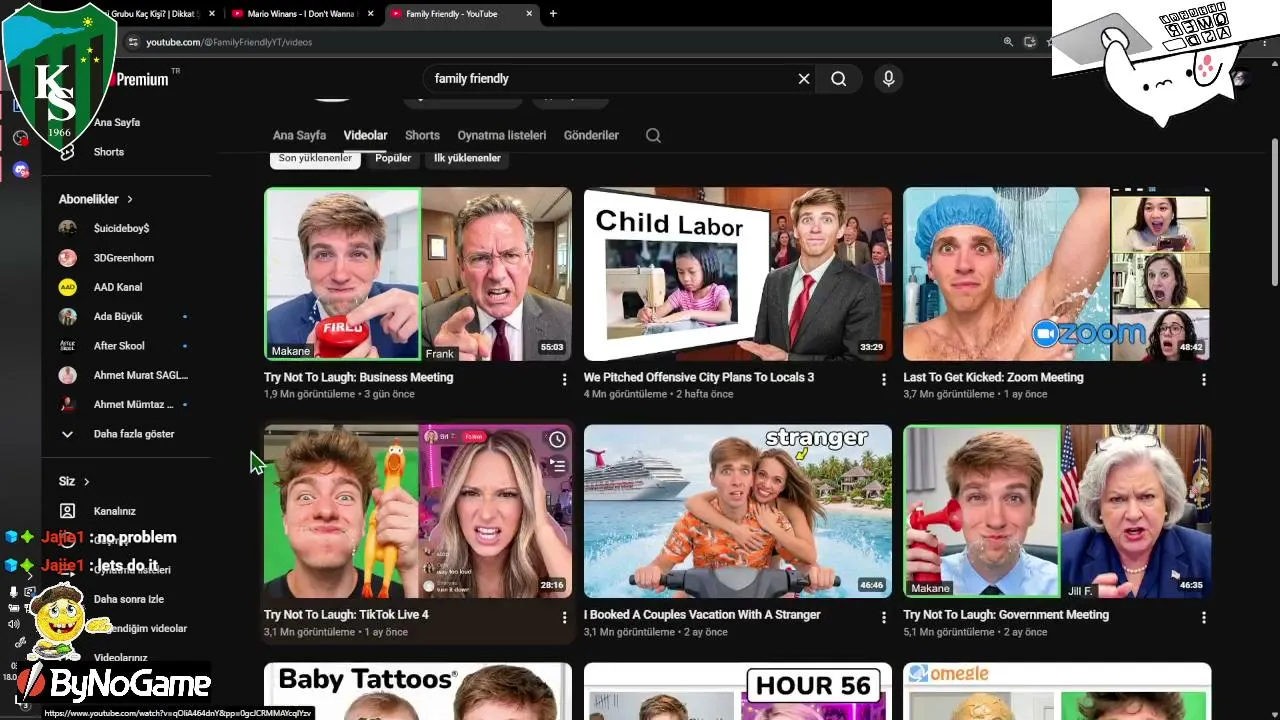The width and height of the screenshot is (1280, 720).
Task: Click the speaker volume icon in left overlay
Action: [x=14, y=625]
